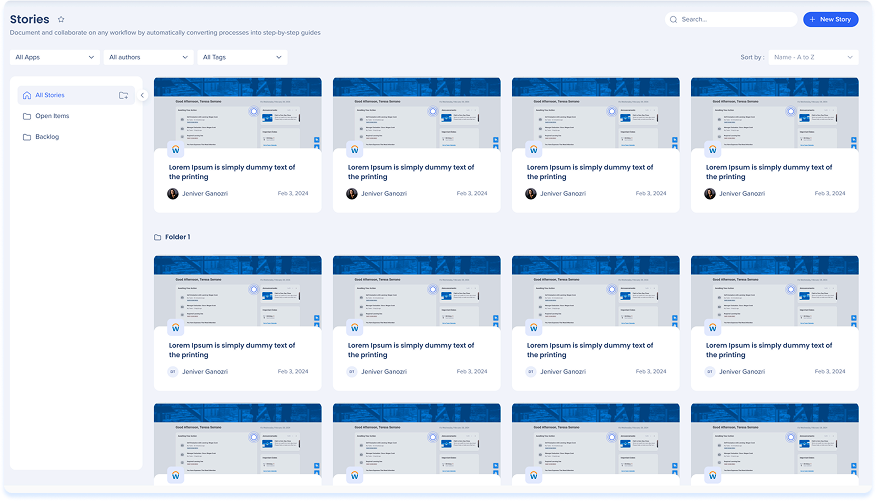Open the Open Items folder
The image size is (876, 501).
(52, 116)
